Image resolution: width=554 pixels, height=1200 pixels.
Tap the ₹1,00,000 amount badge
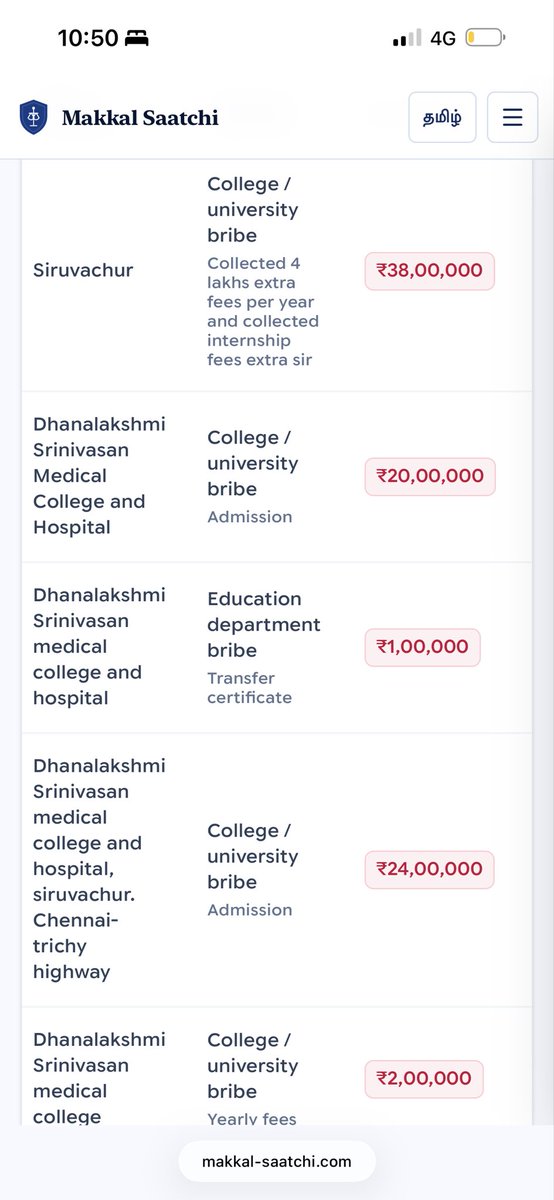[x=422, y=647]
